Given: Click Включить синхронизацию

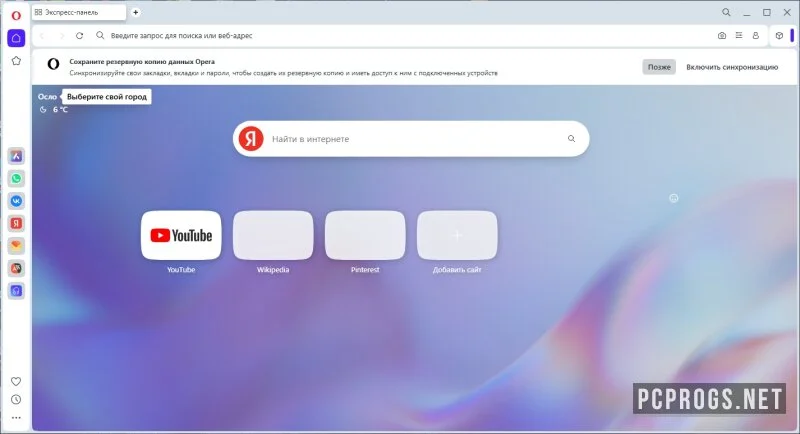Looking at the screenshot, I should (x=732, y=67).
